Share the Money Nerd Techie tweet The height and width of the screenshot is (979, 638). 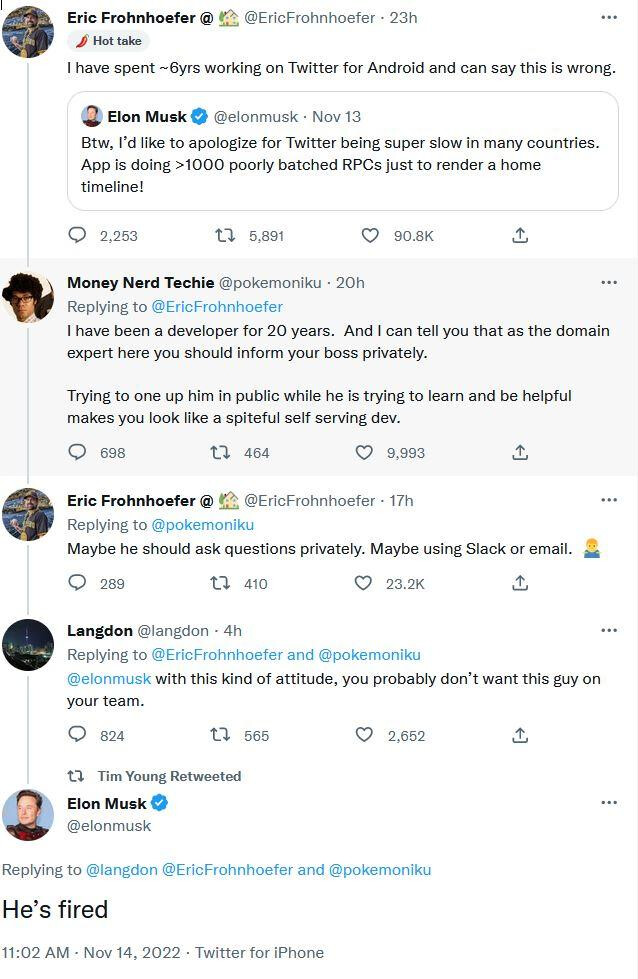pos(520,452)
